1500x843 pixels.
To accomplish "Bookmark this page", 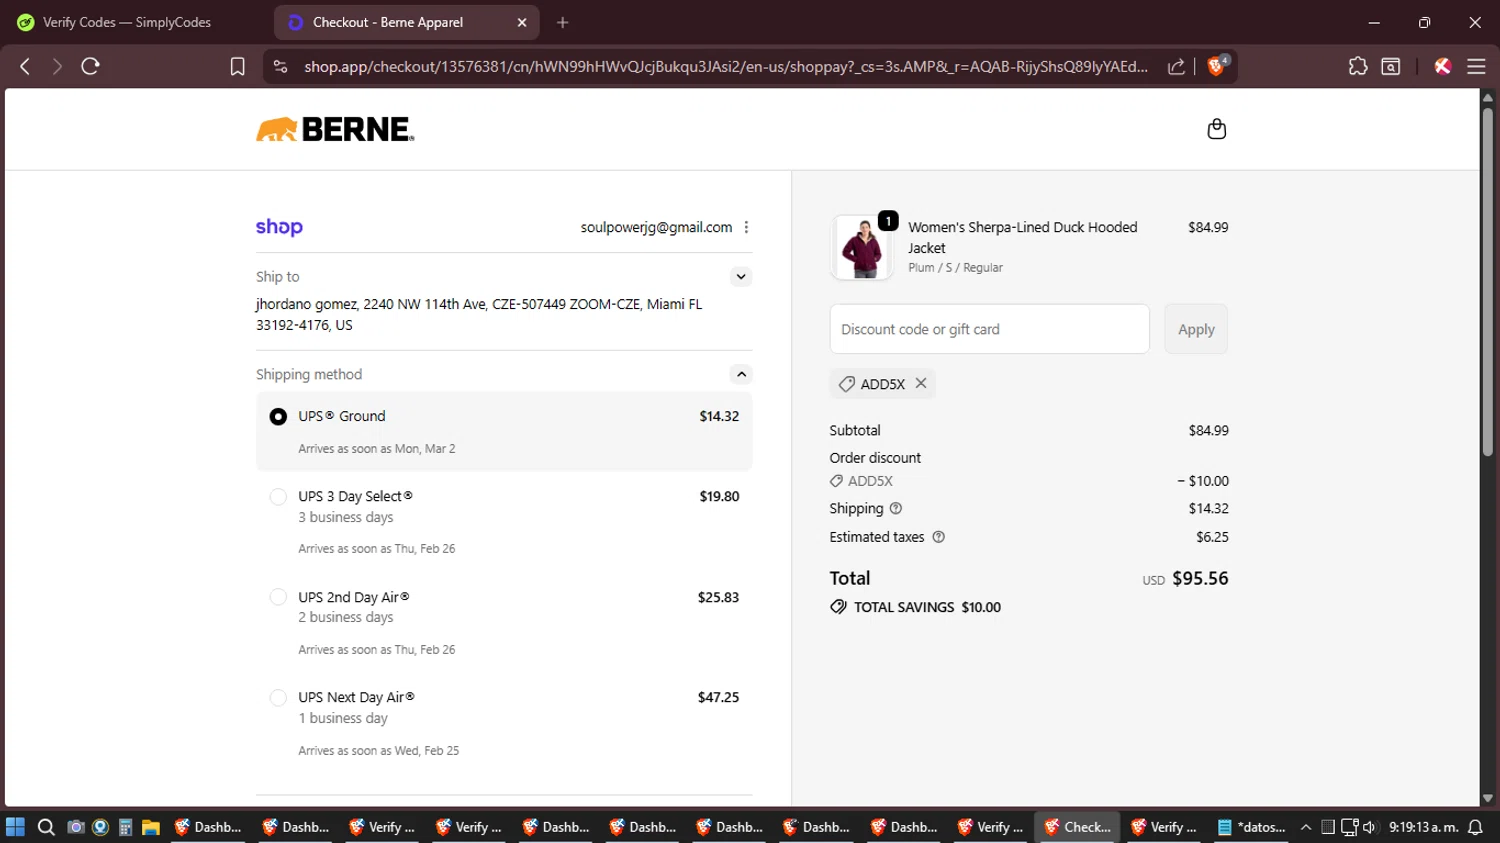I will tap(237, 66).
